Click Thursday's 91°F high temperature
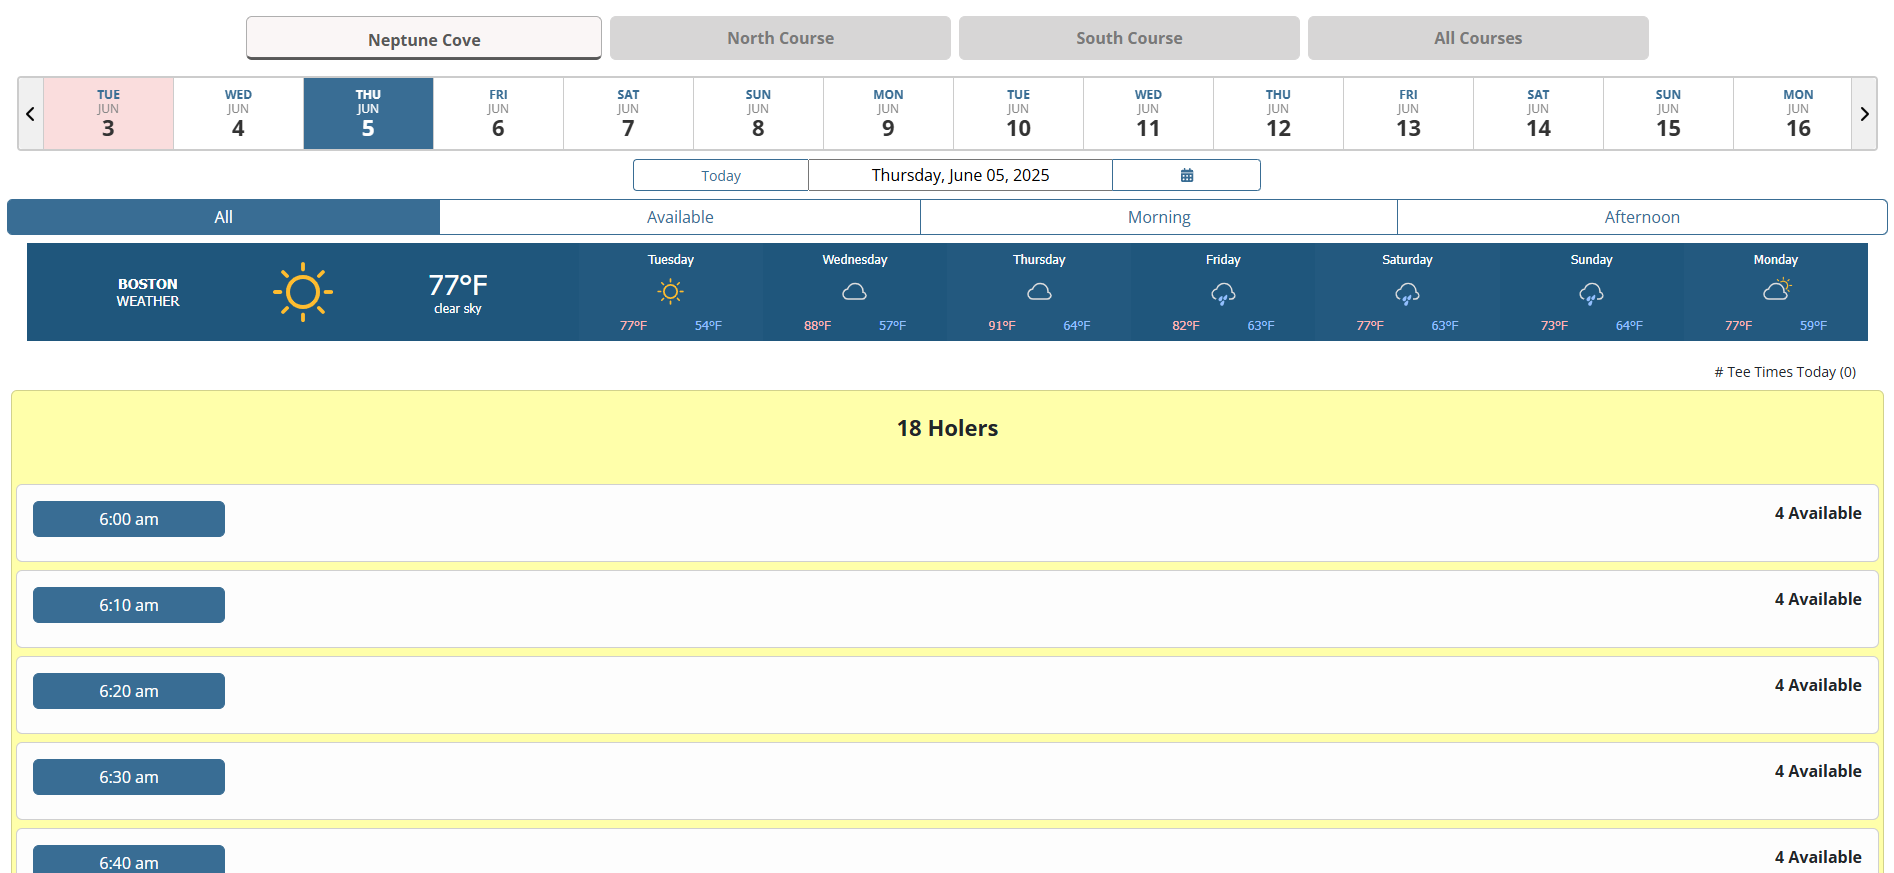This screenshot has height=873, width=1894. coord(1002,326)
